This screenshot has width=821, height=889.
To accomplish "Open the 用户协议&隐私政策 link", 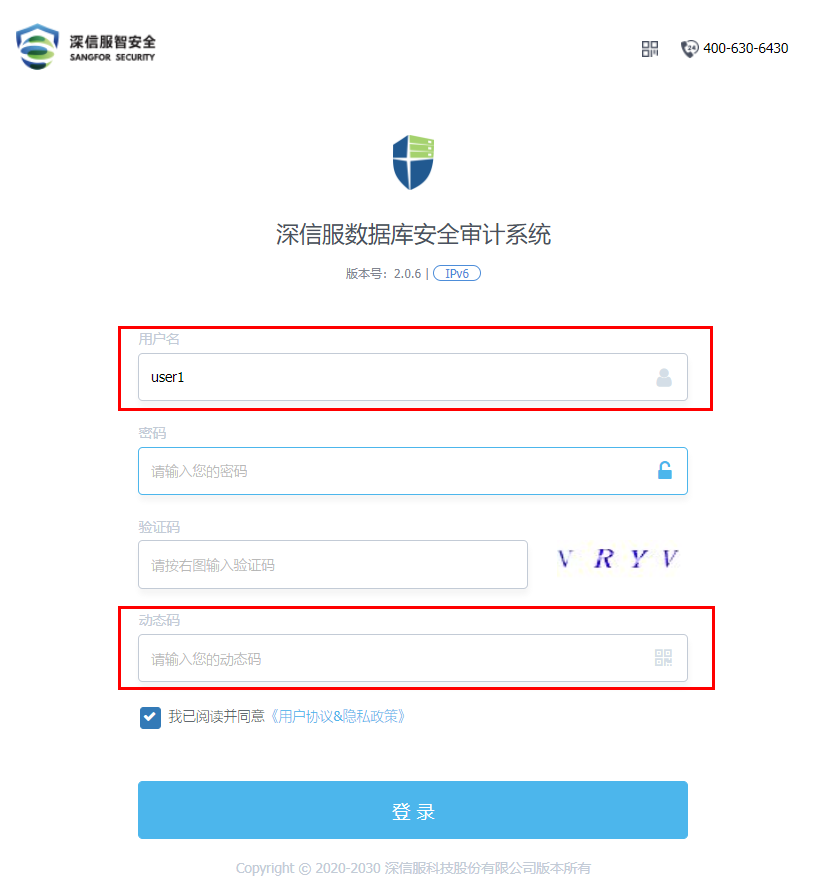I will coord(338,717).
